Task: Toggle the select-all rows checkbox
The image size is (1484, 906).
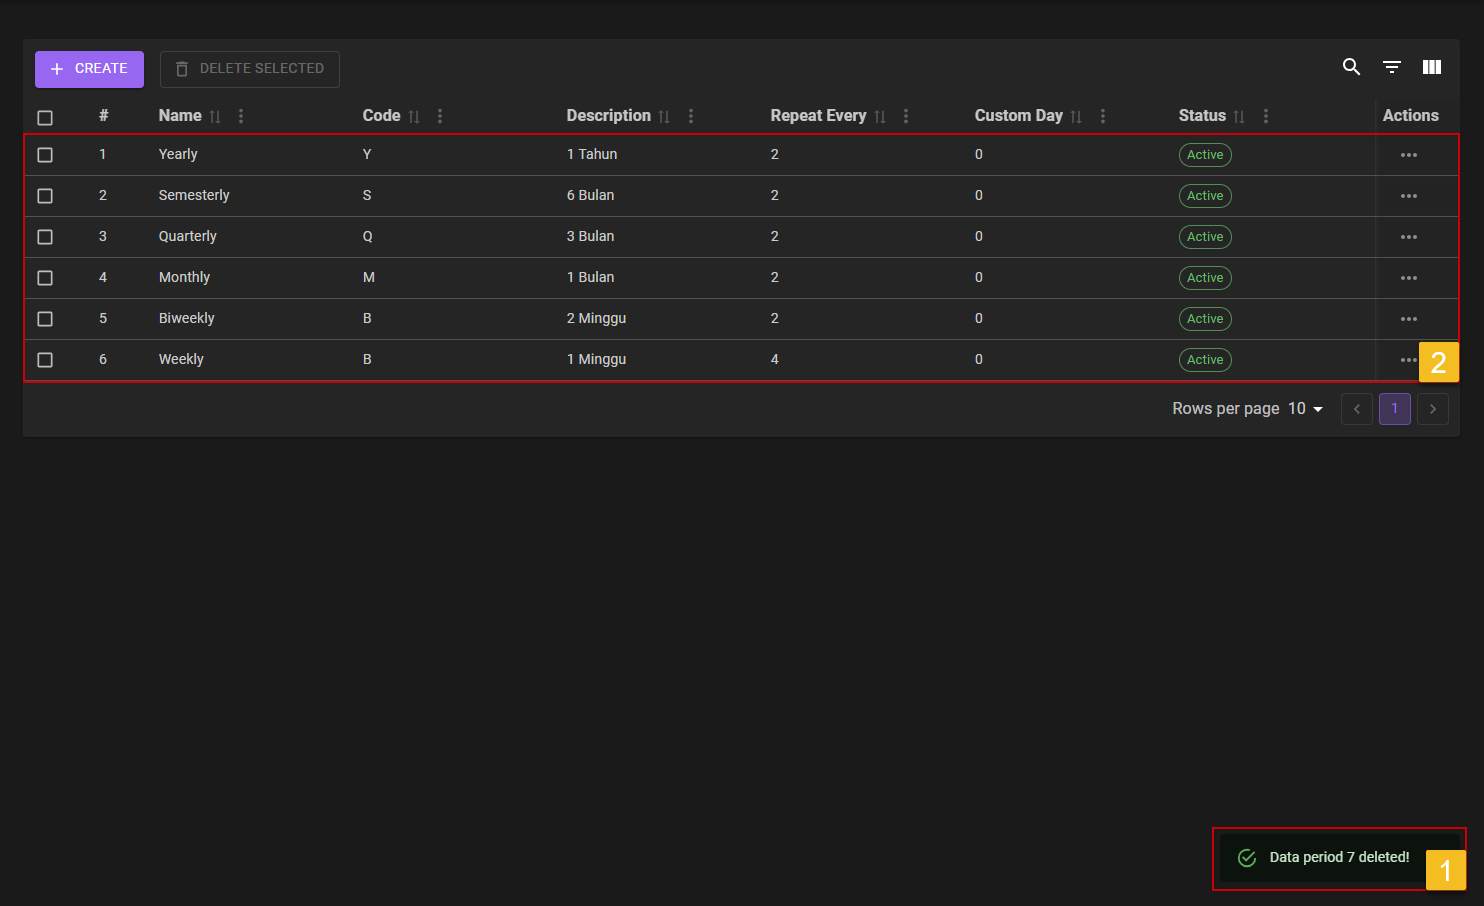Action: click(45, 117)
